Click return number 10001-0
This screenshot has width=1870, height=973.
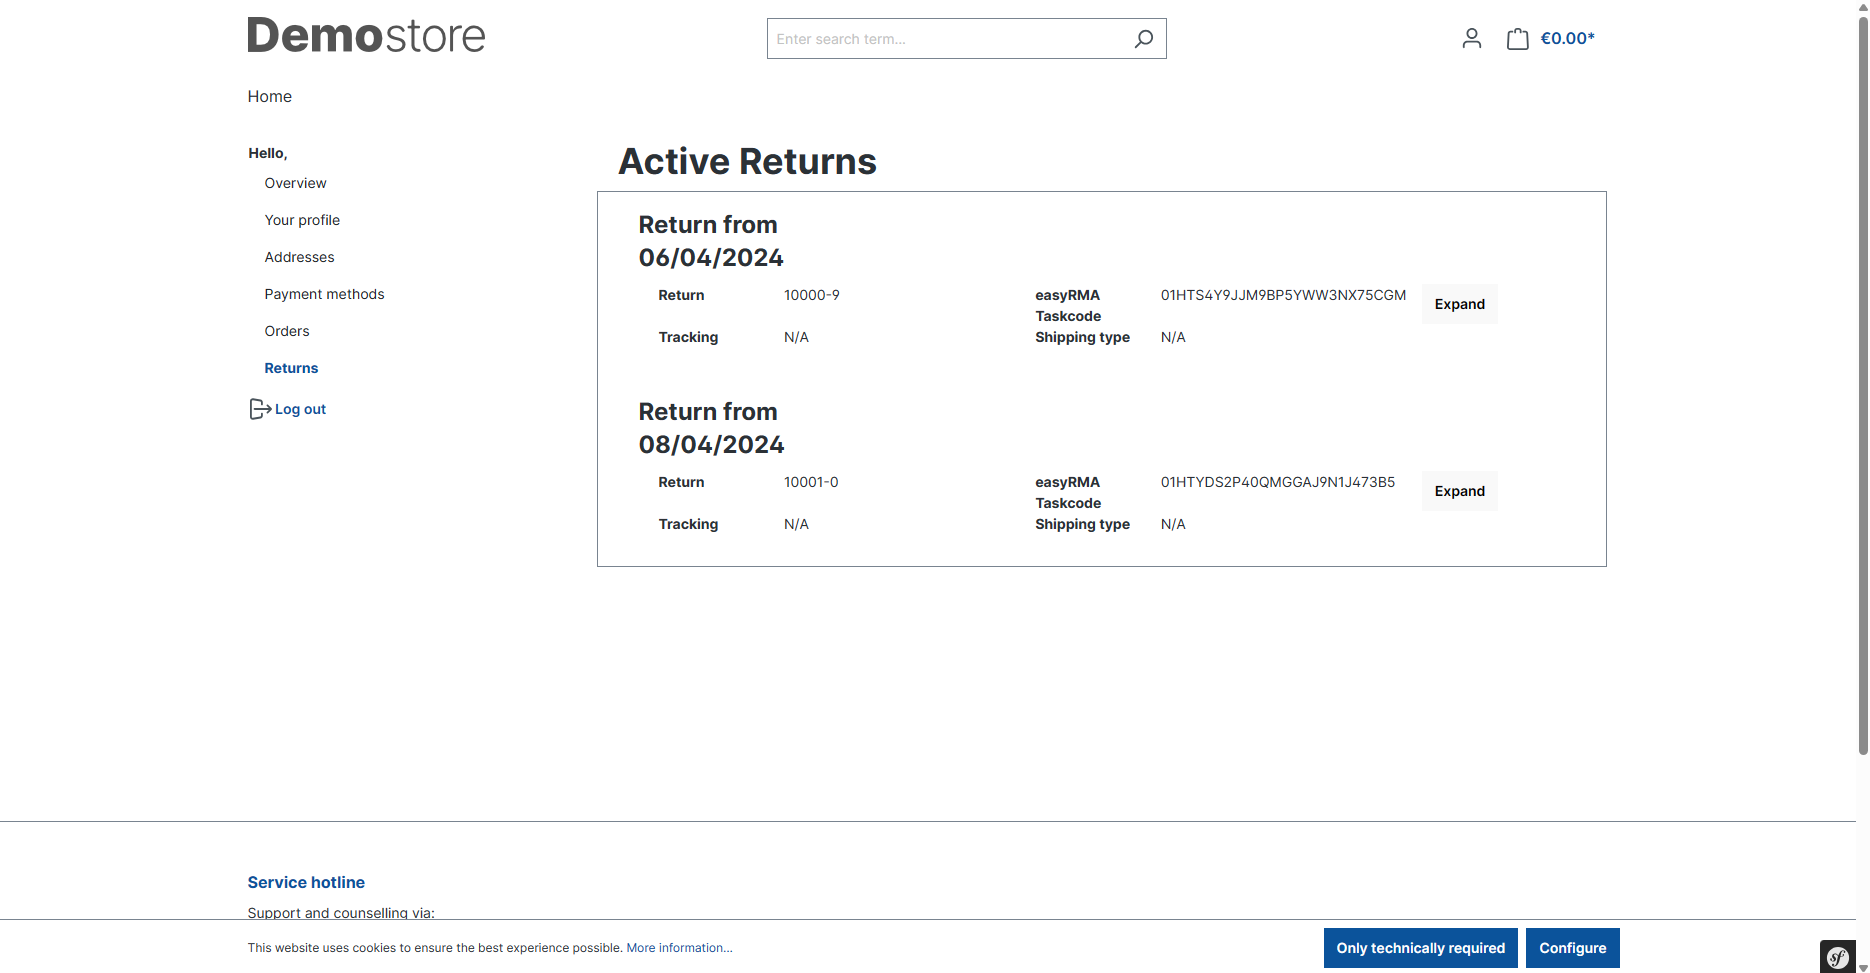click(x=811, y=482)
